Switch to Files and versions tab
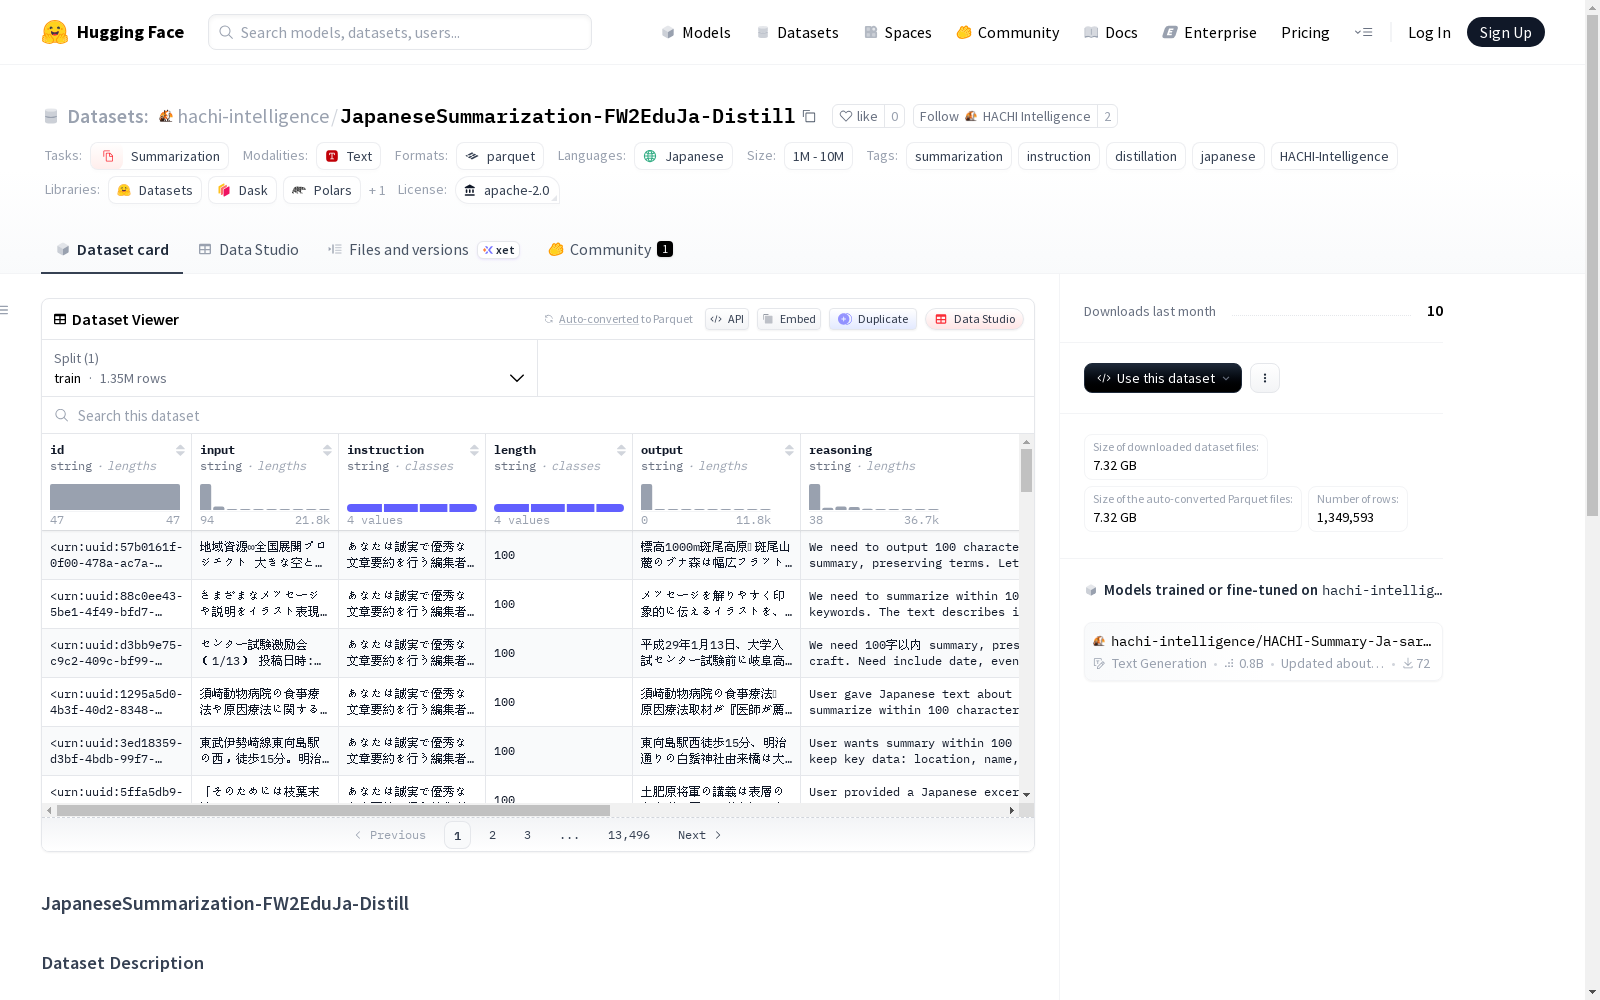Screen dimensions: 1600x1000 [423, 250]
